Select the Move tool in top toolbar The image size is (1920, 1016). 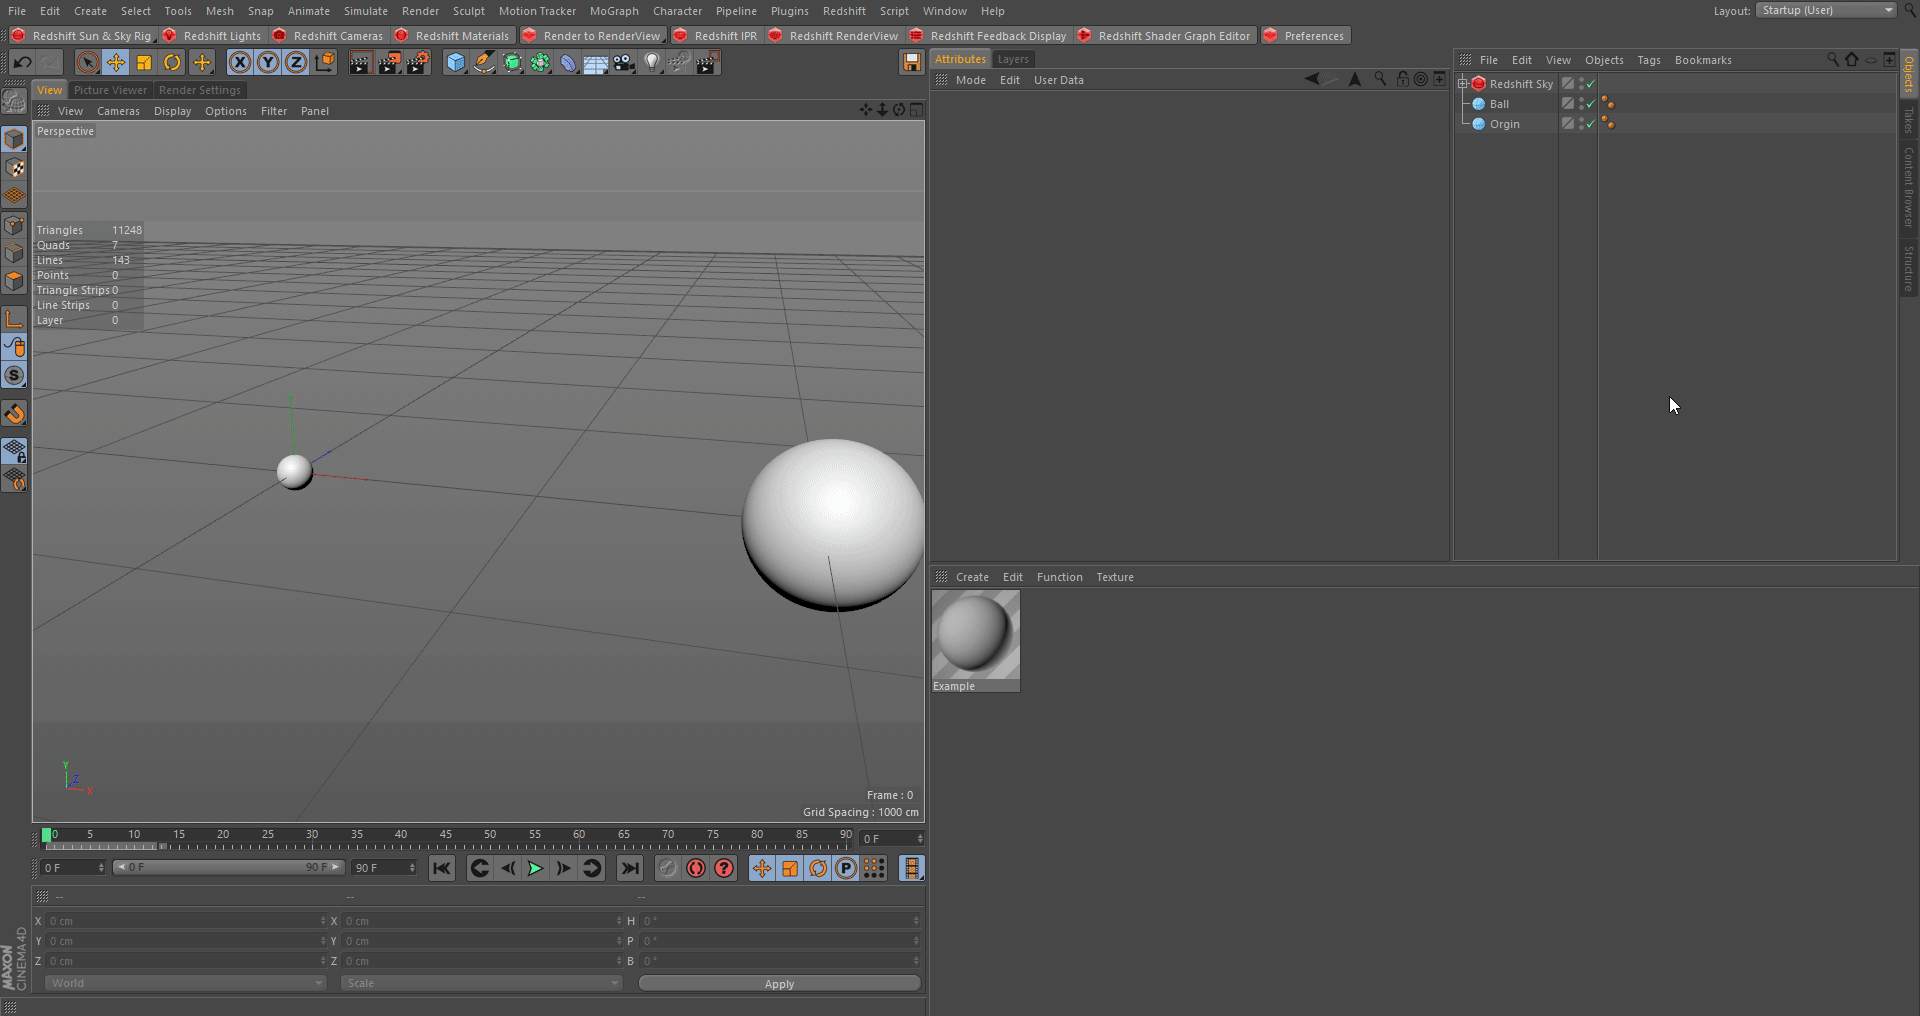point(116,63)
